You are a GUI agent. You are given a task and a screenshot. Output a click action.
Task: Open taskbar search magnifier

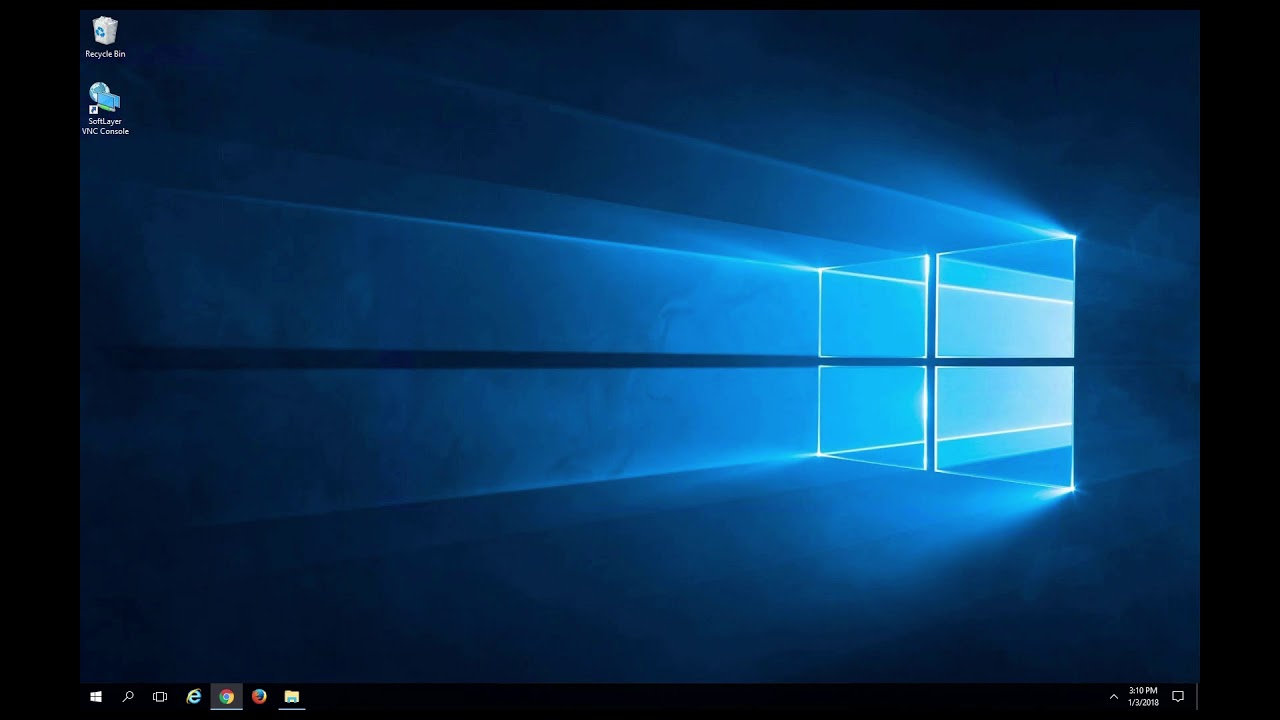tap(128, 697)
